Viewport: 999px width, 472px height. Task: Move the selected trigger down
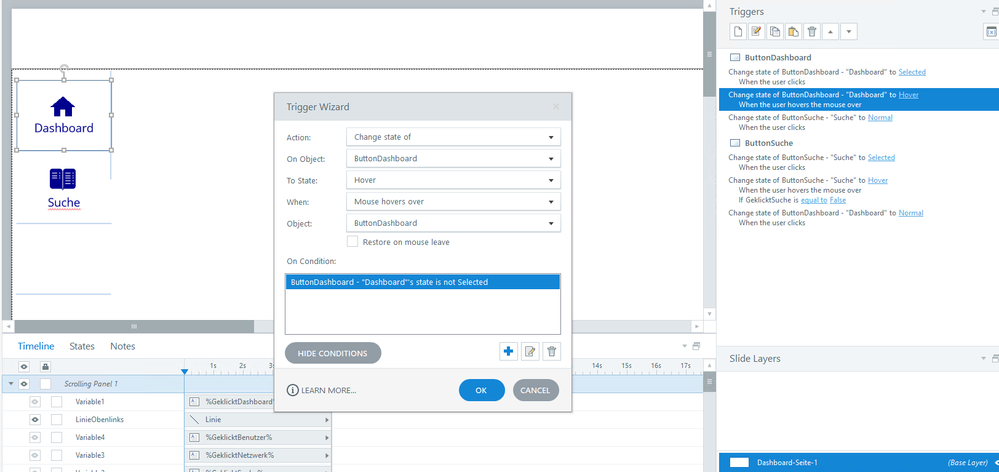[849, 32]
